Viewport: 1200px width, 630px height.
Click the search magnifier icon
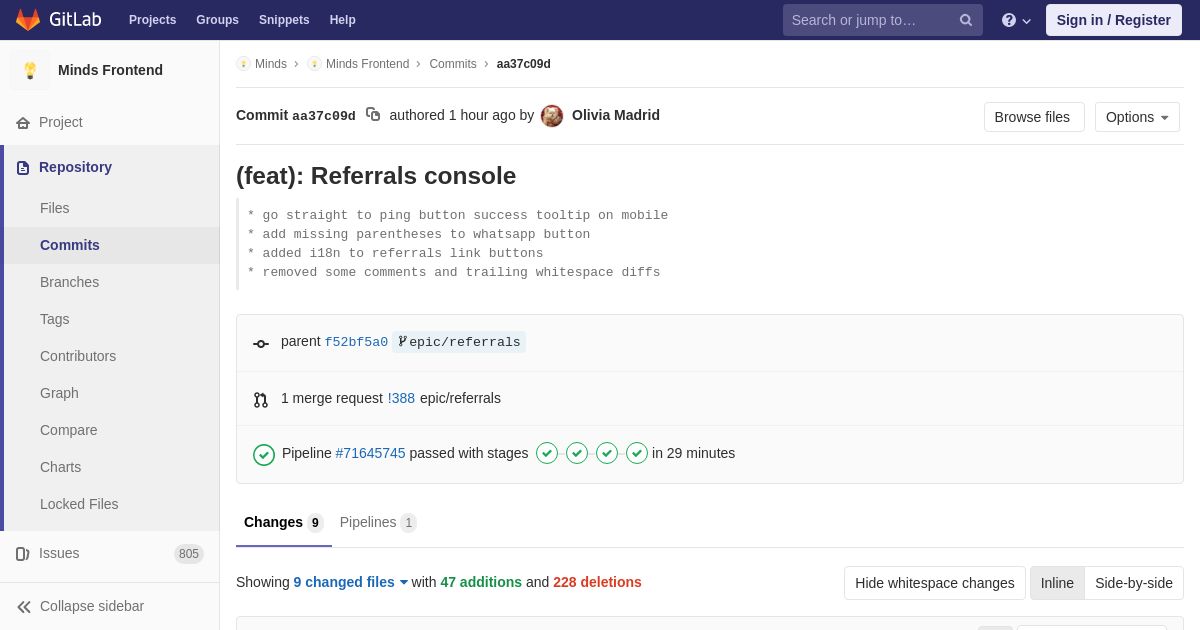[x=966, y=20]
